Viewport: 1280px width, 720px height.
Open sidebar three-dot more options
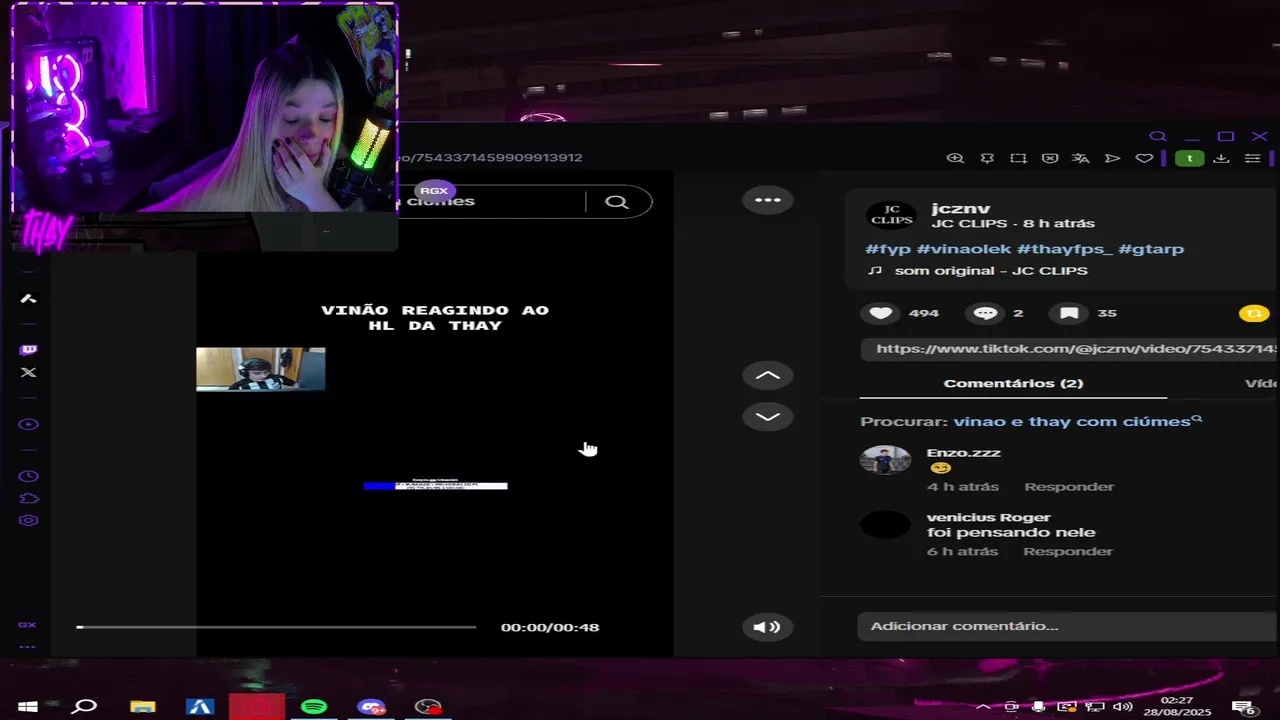point(27,647)
